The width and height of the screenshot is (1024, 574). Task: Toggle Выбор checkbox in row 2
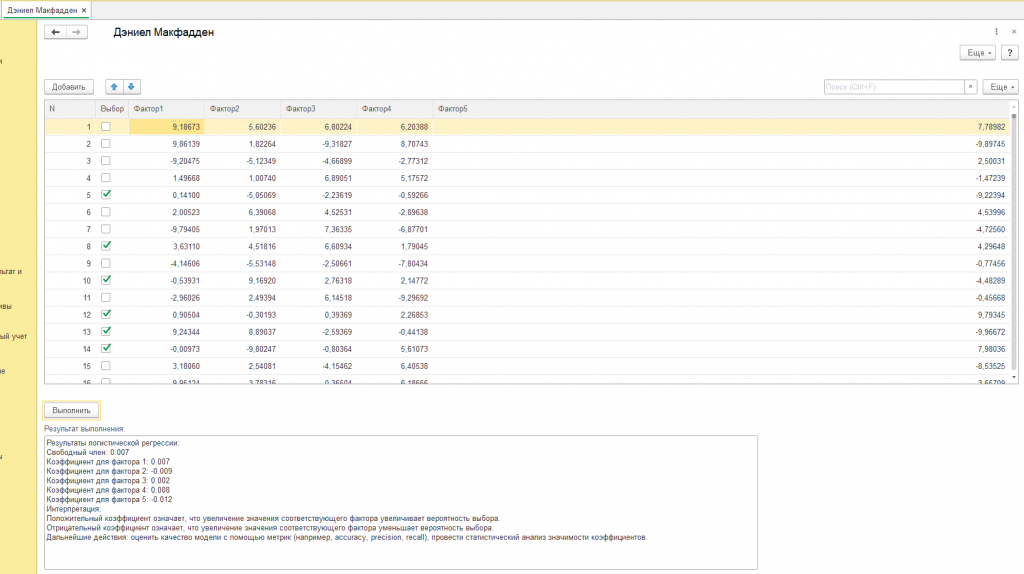[106, 144]
